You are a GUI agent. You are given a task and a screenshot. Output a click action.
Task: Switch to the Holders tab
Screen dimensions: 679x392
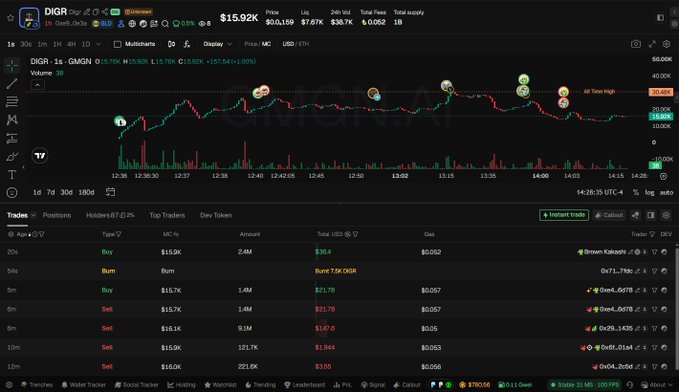pyautogui.click(x=110, y=215)
